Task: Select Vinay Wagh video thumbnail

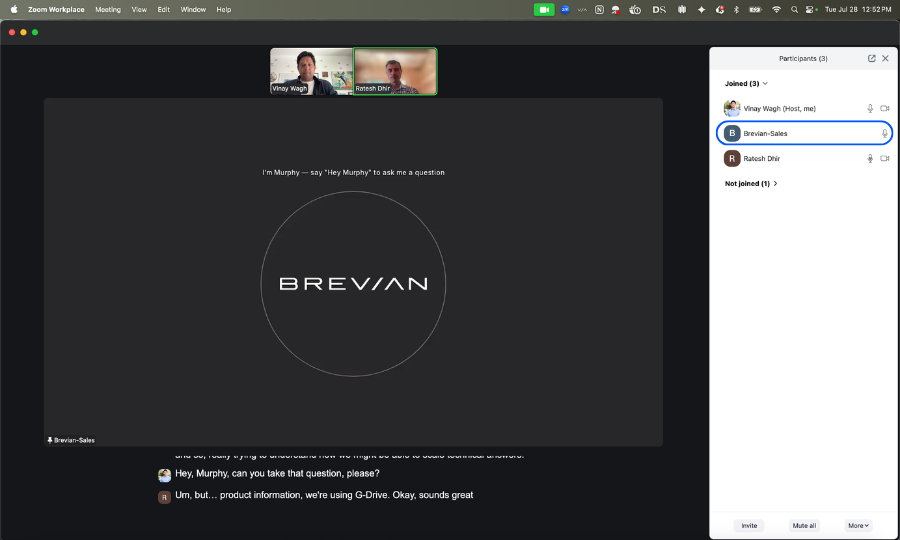Action: coord(311,71)
